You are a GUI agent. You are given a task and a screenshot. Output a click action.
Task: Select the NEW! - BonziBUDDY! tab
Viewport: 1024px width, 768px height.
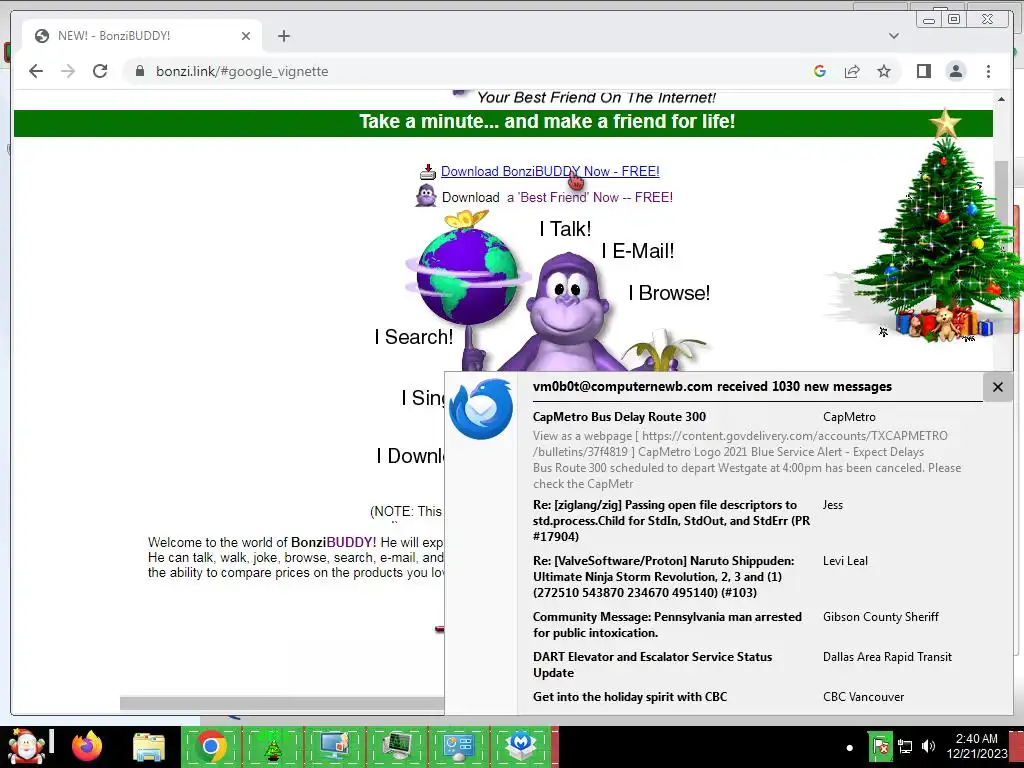coord(142,36)
